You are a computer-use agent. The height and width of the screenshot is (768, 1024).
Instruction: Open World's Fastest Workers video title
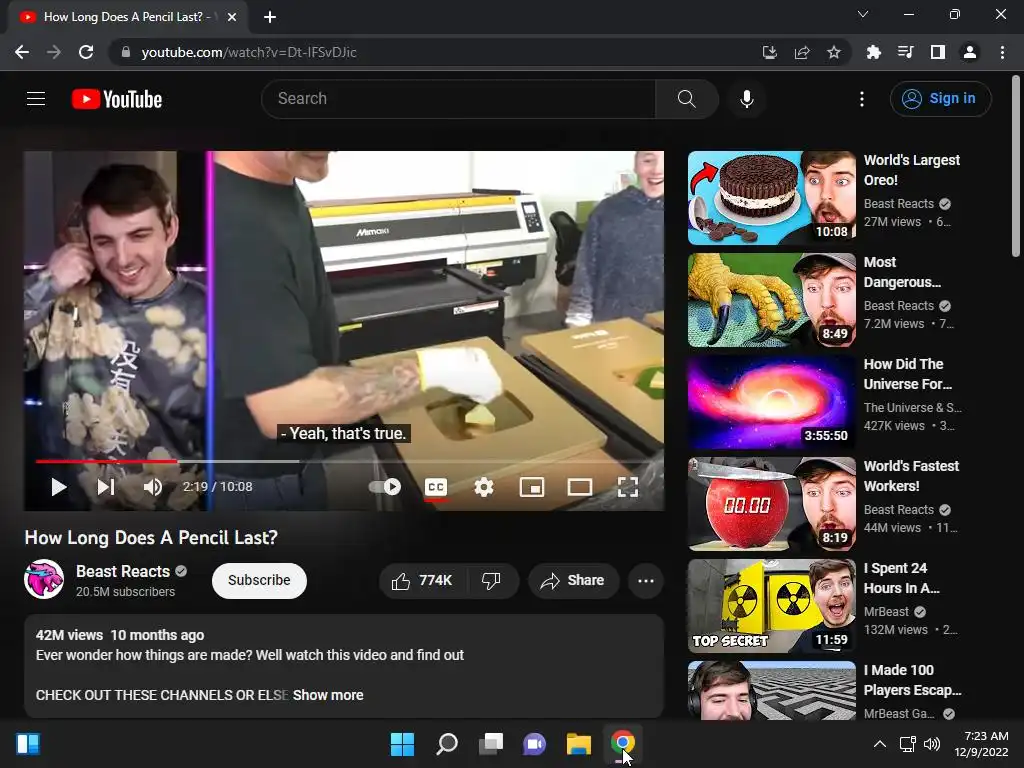pyautogui.click(x=912, y=476)
